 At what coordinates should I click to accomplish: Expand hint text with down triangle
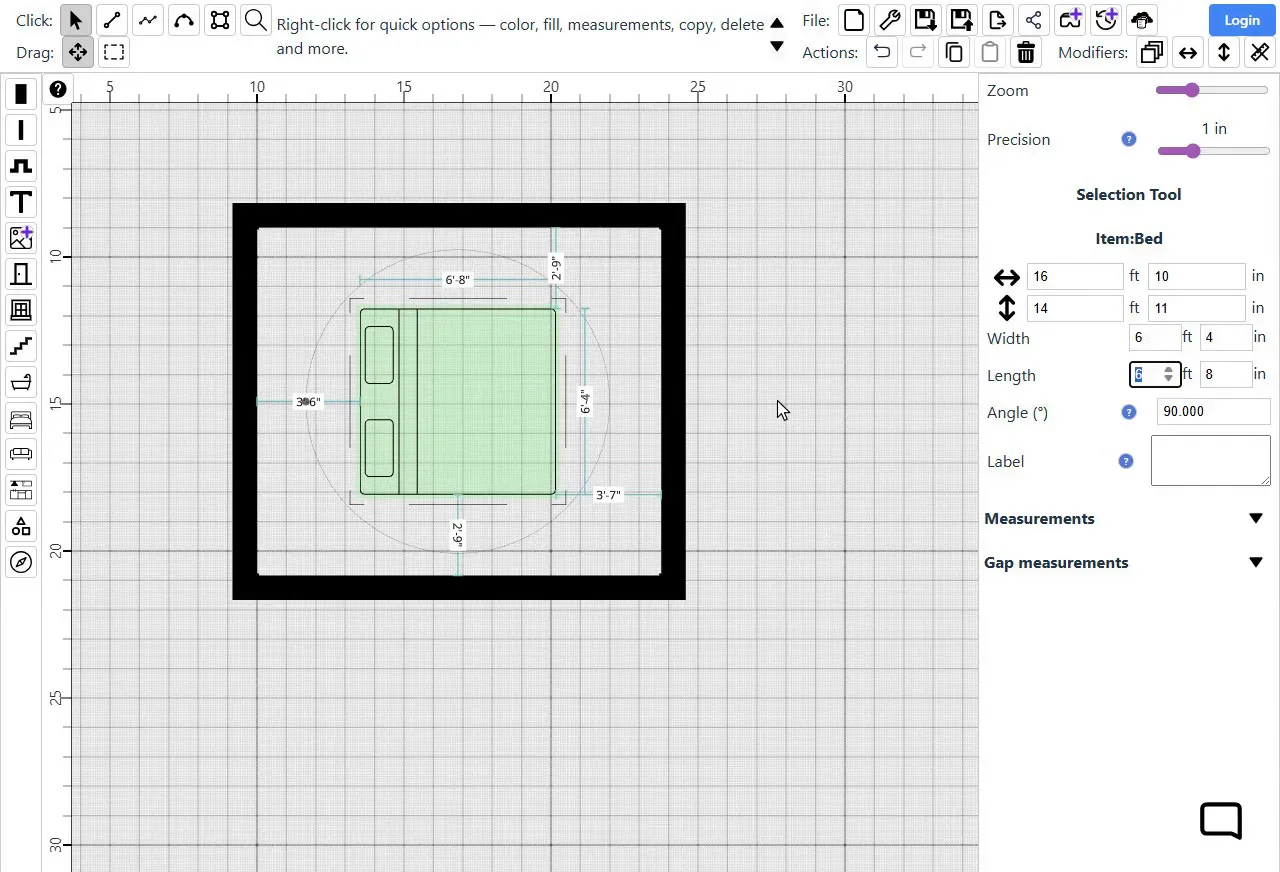tap(777, 46)
